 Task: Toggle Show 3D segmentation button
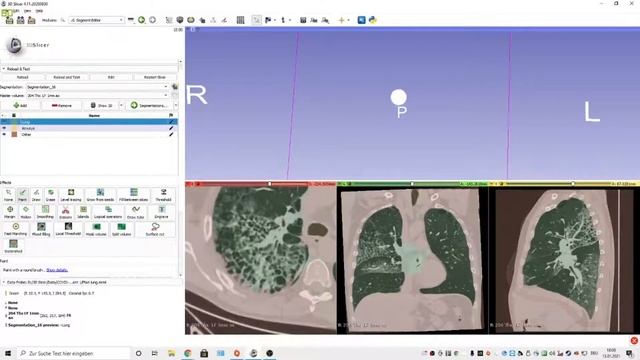[x=101, y=105]
